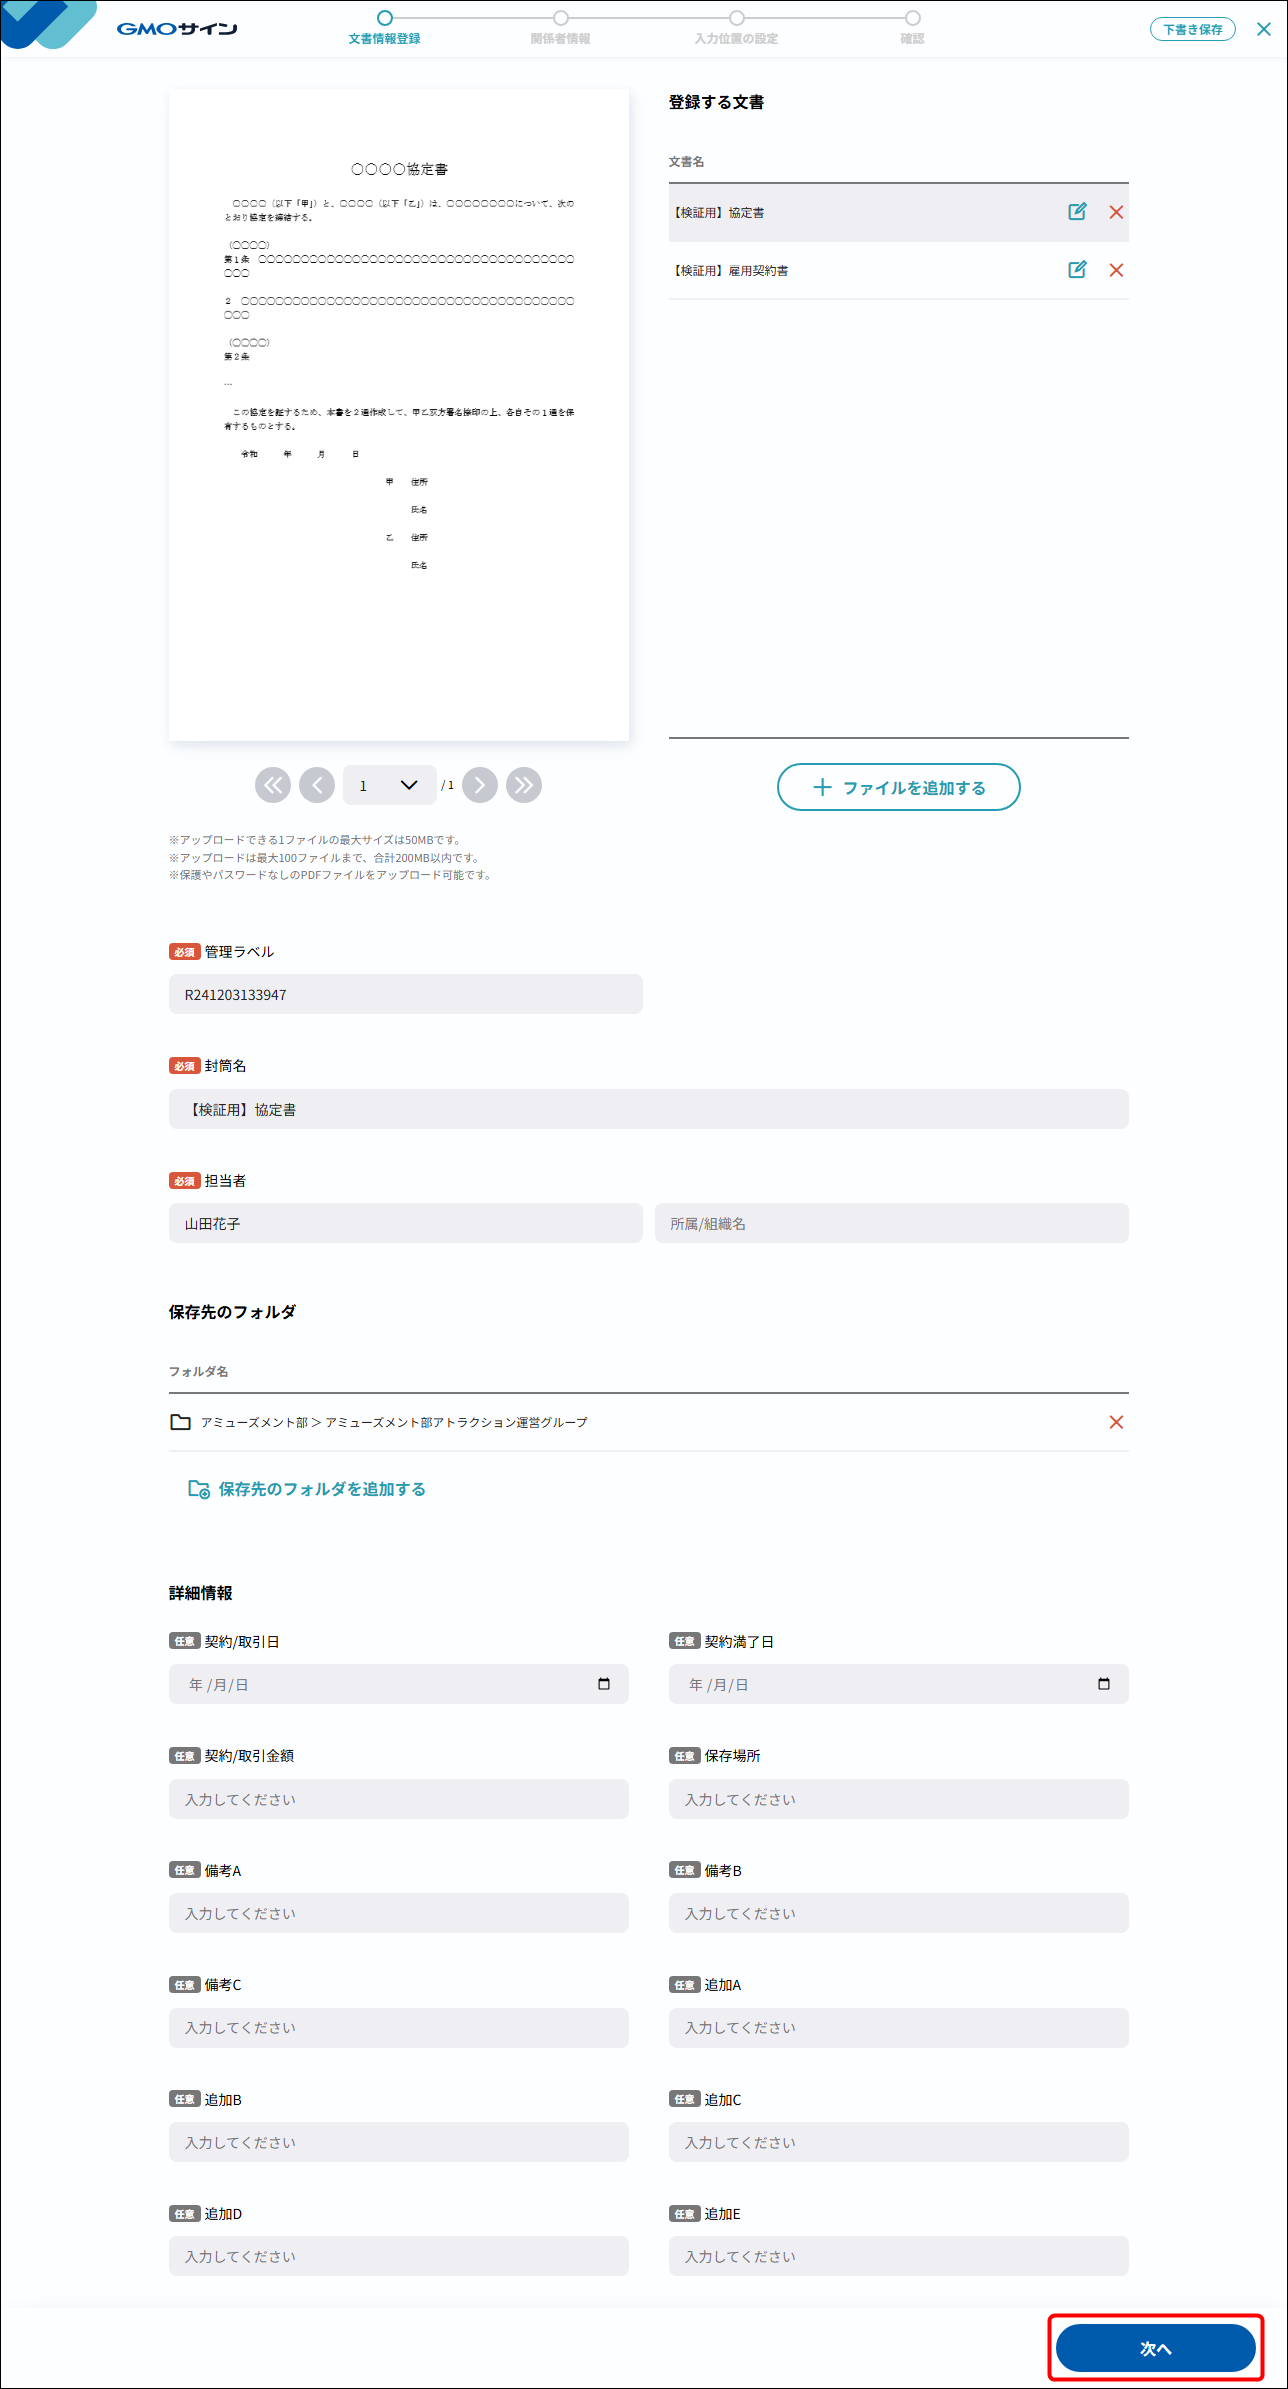
Task: Go to next page of preview
Action: coord(480,785)
